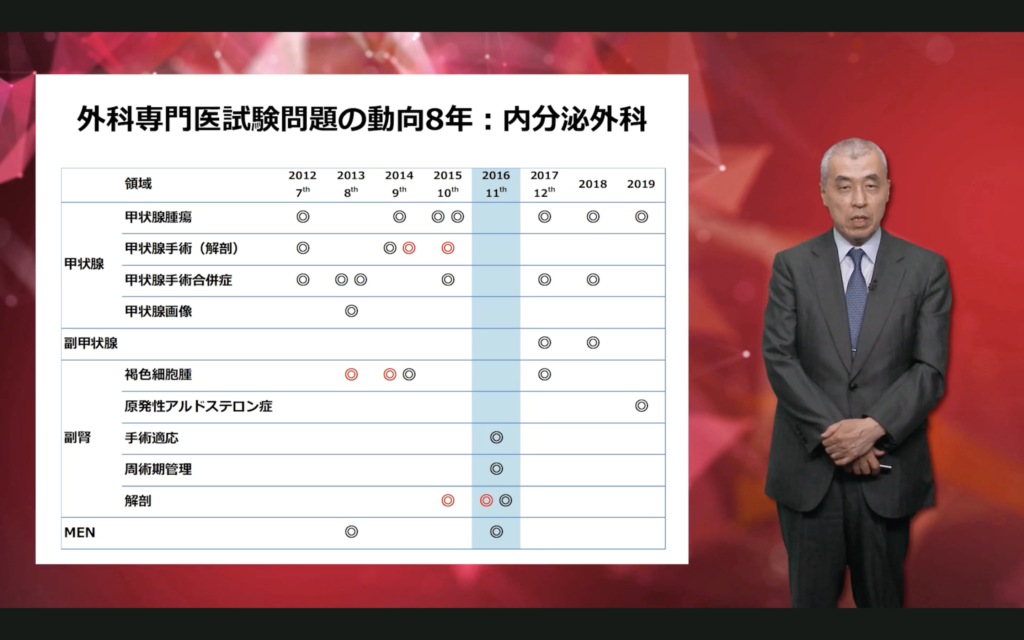This screenshot has height=640, width=1024.
Task: Select the 副甲状腺 row circle under 2018
Action: tap(593, 342)
